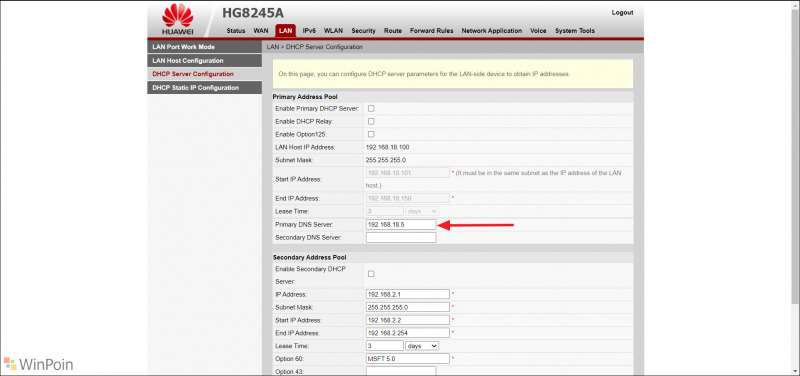Open DHCP Server Configuration page
The height and width of the screenshot is (376, 800).
pyautogui.click(x=205, y=74)
